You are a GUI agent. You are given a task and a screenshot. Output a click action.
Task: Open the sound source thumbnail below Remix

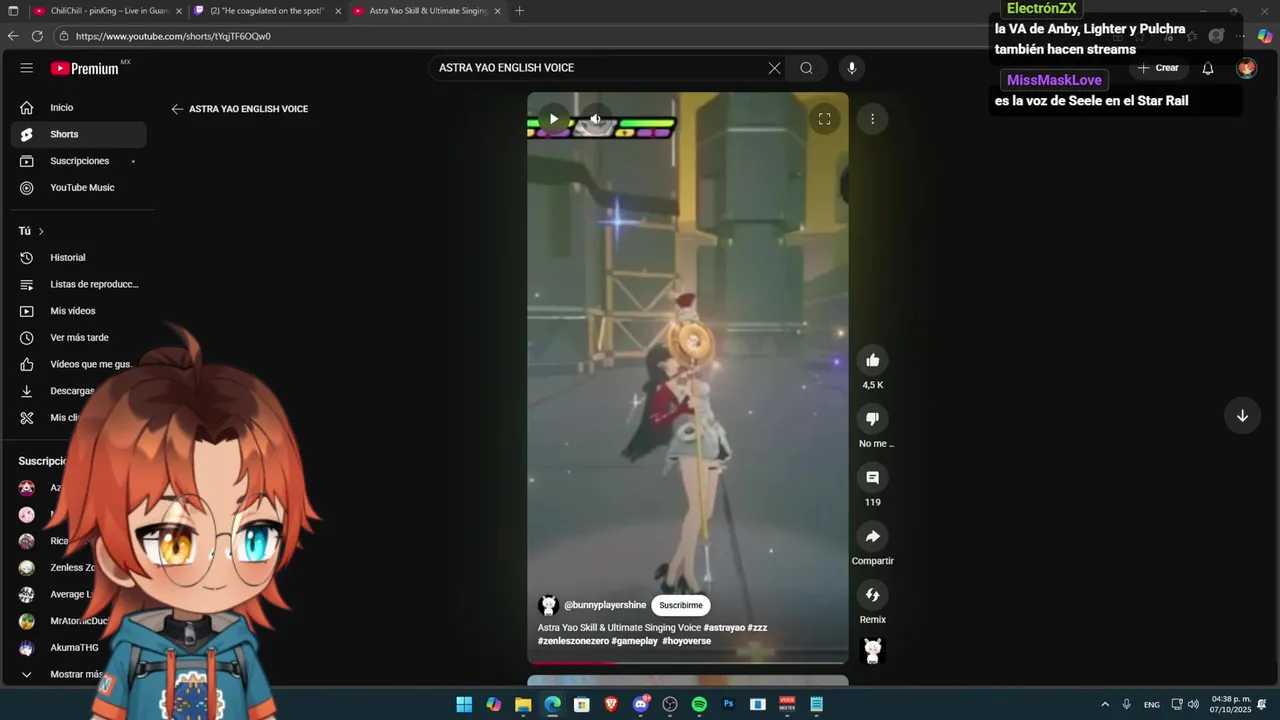(872, 651)
